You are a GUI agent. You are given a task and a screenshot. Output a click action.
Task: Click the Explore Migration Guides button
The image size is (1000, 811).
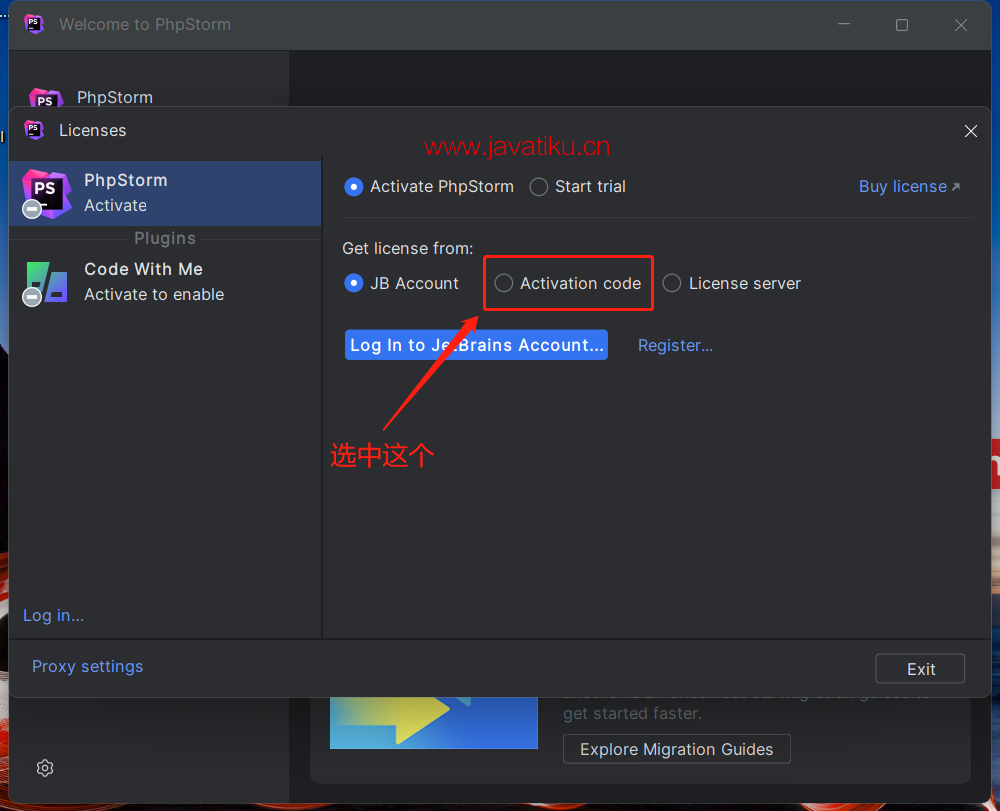676,749
